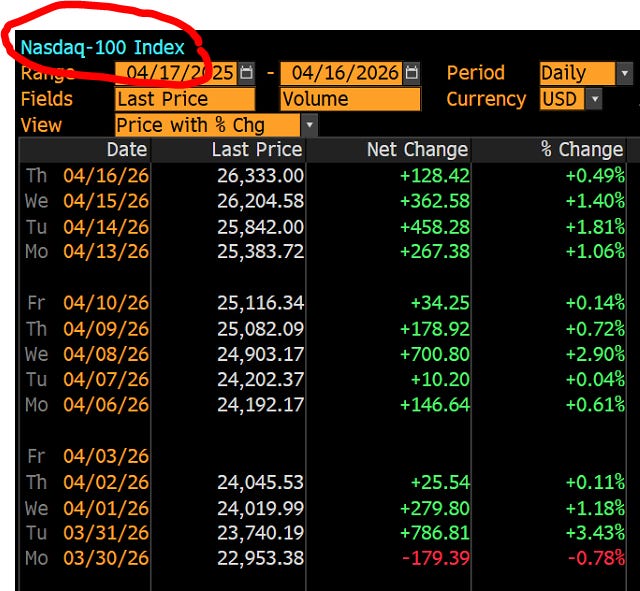
Task: Click last price 24,192.17
Action: [x=260, y=405]
